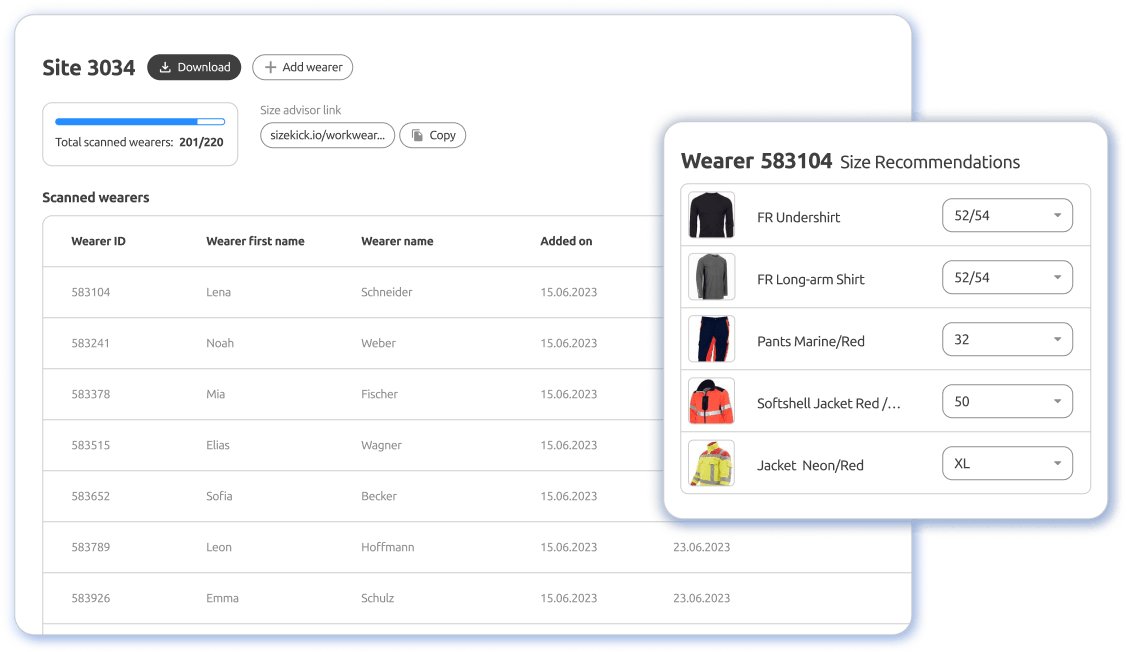Viewport: 1127px width, 652px height.
Task: Select wearer ID 583789
Action: point(91,547)
